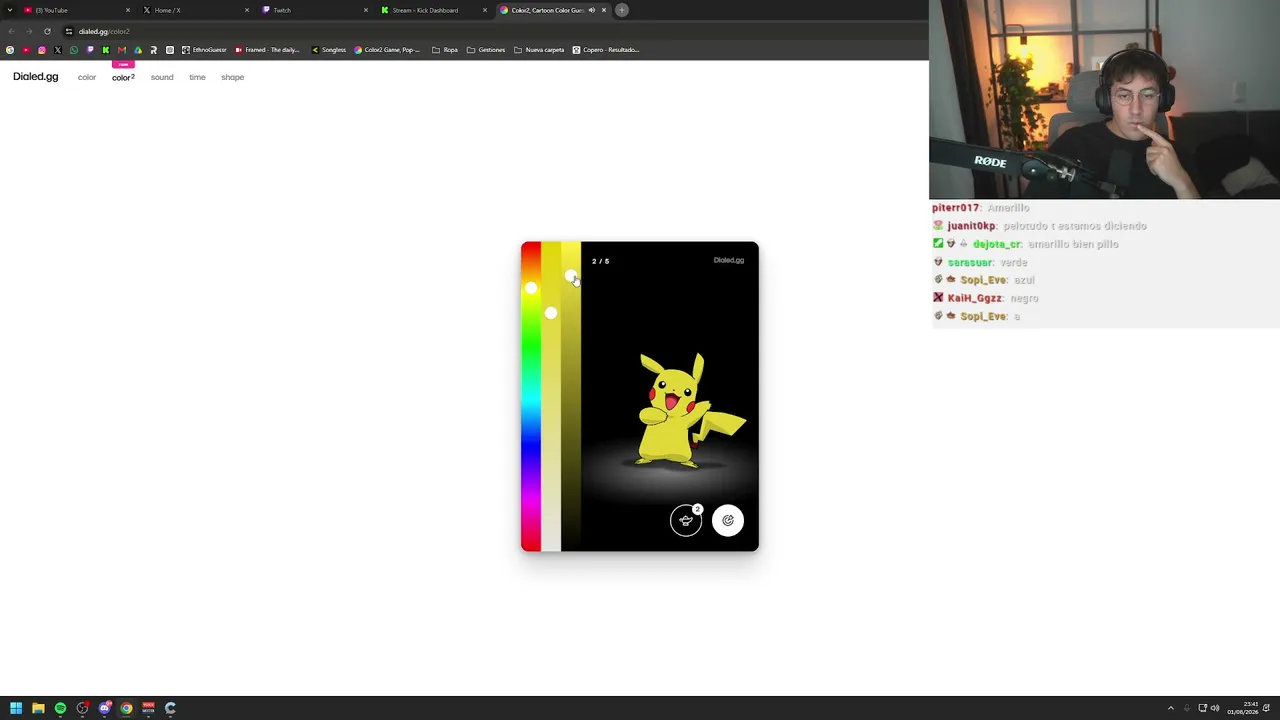
Task: Open the volume control in system tray
Action: [1215, 708]
